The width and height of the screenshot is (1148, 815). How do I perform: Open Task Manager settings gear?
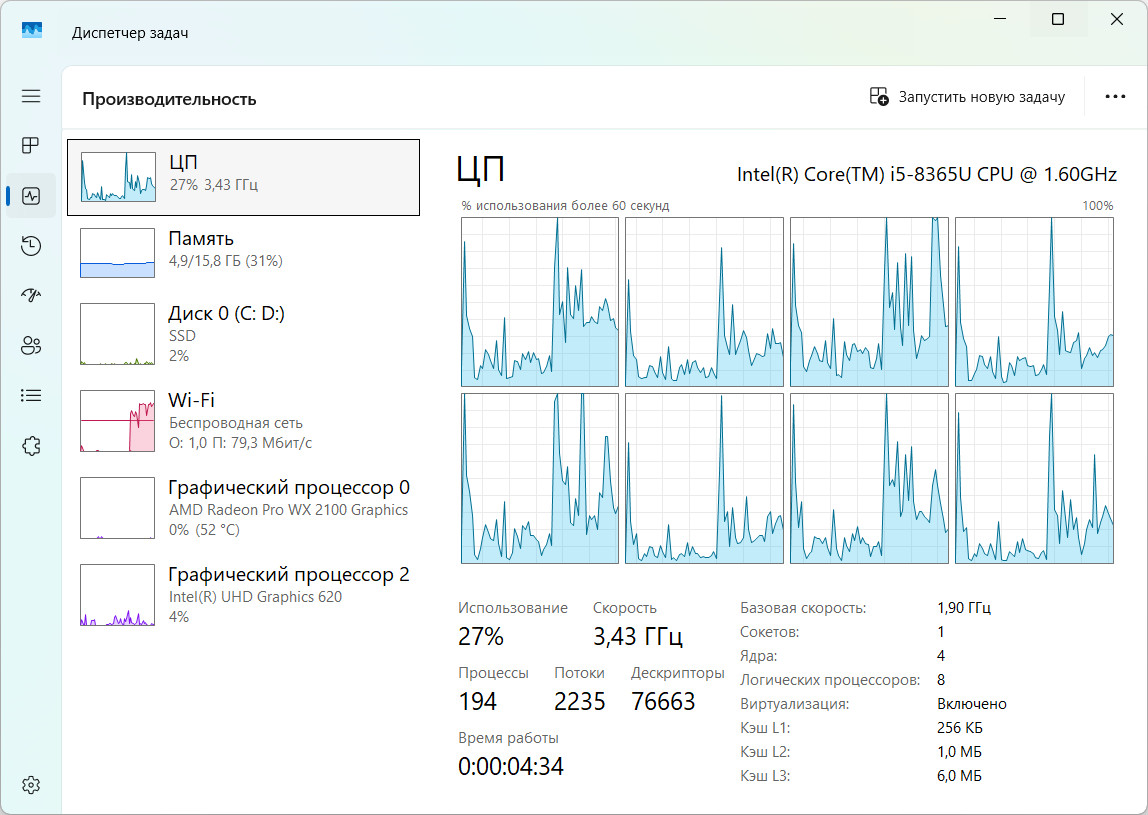pyautogui.click(x=31, y=785)
